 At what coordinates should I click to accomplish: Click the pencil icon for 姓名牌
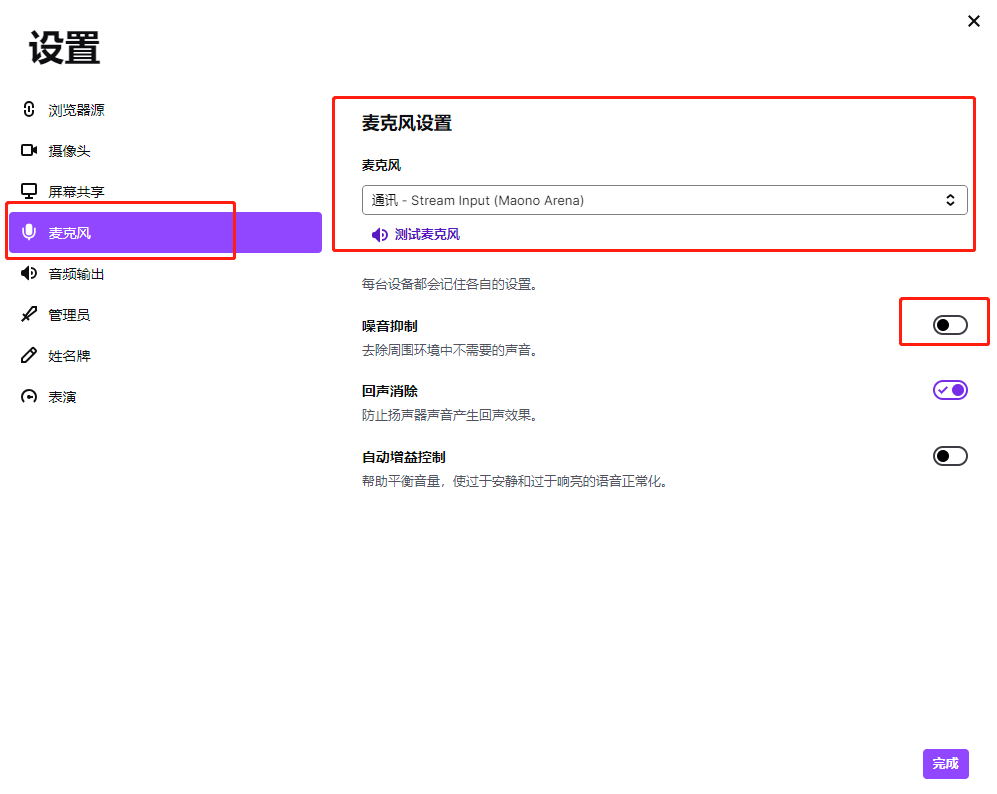(29, 355)
